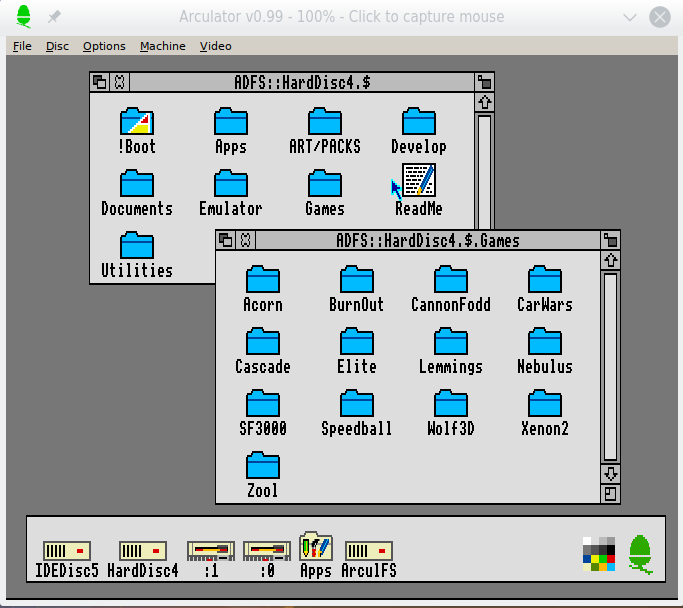
Task: Click the pin icon in emulator title bar
Action: (x=54, y=17)
